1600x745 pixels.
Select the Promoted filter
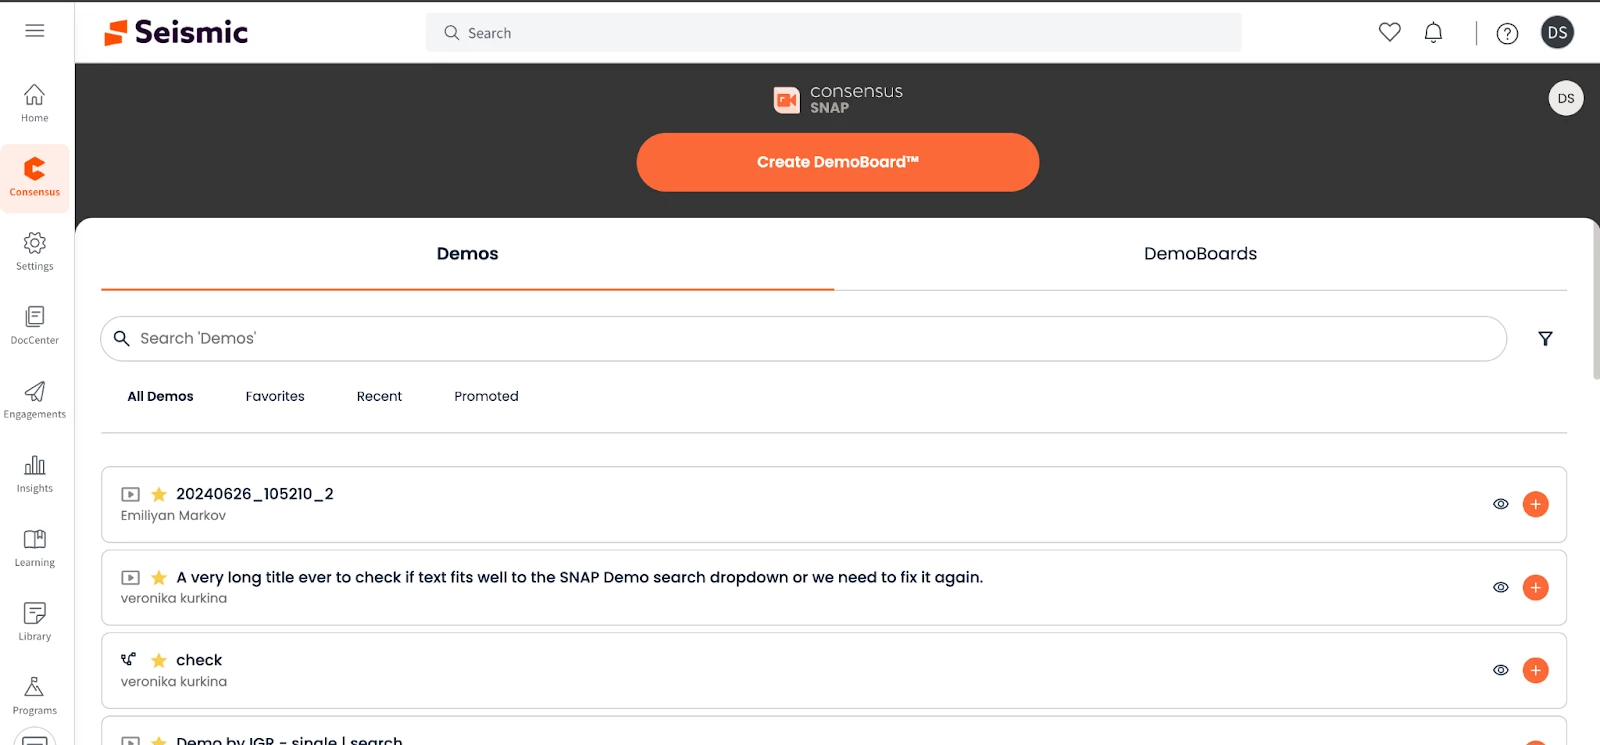[486, 396]
